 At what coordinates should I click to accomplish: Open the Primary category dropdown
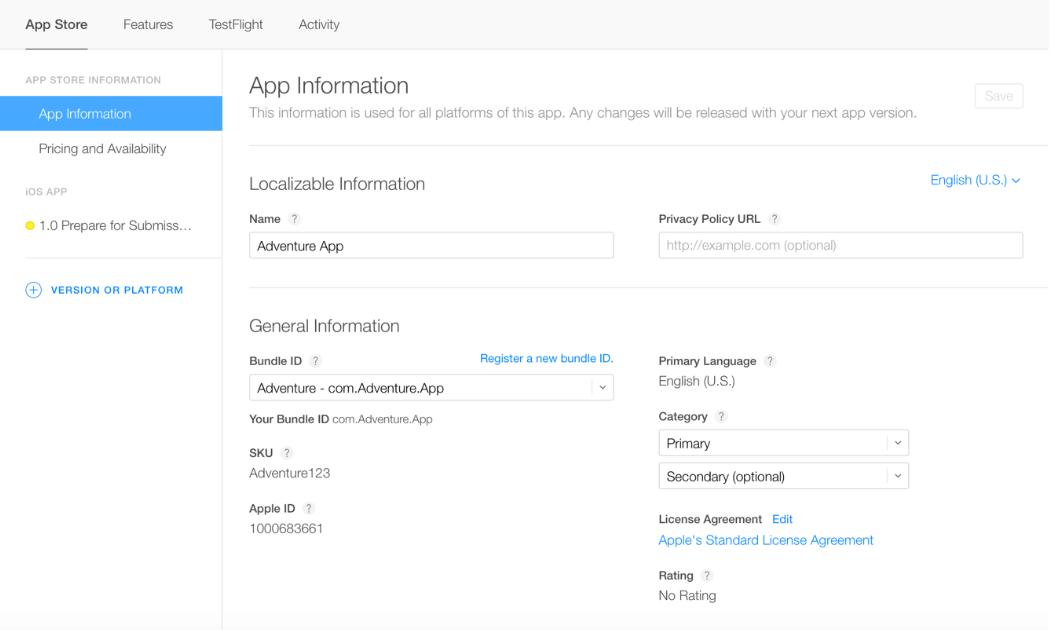coord(897,442)
